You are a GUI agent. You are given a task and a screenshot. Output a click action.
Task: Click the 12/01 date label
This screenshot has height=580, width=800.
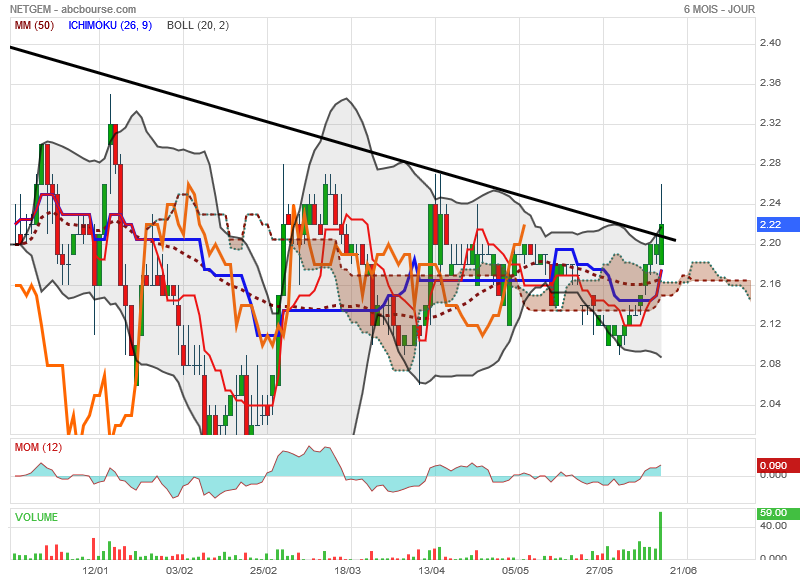coord(95,570)
